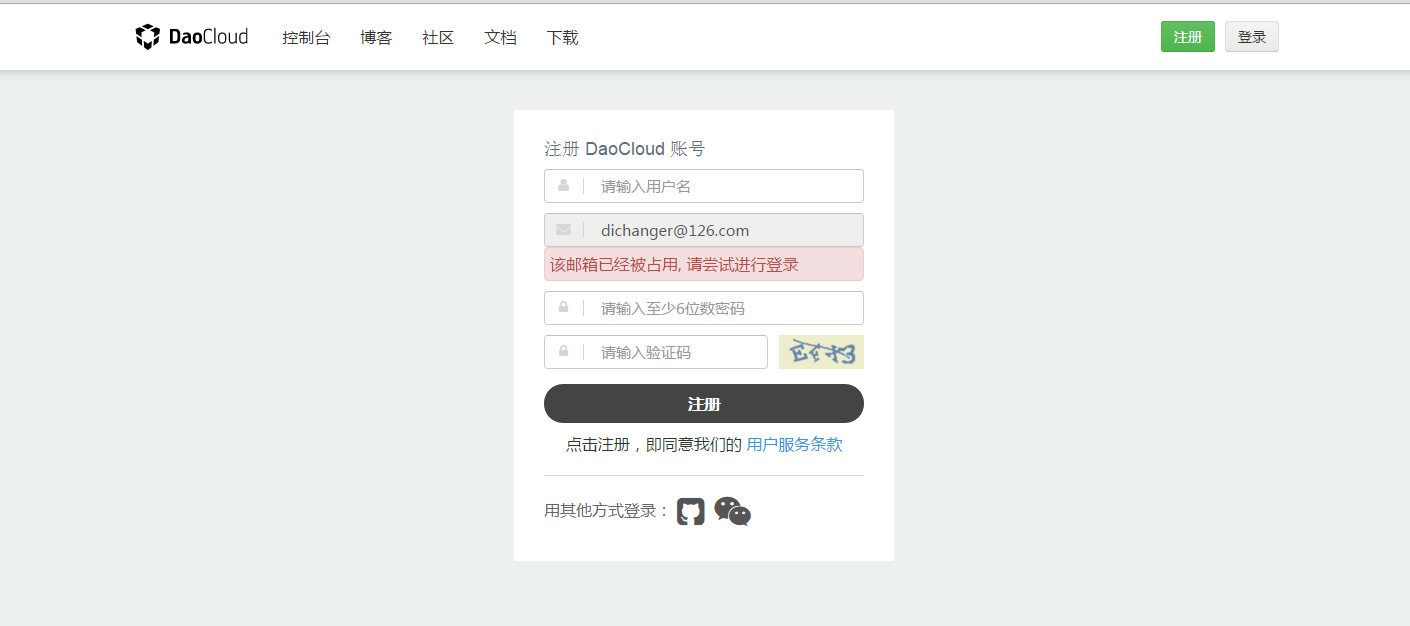This screenshot has width=1410, height=626.
Task: Click the 该邮箱已经被占用 error message
Action: [x=704, y=264]
